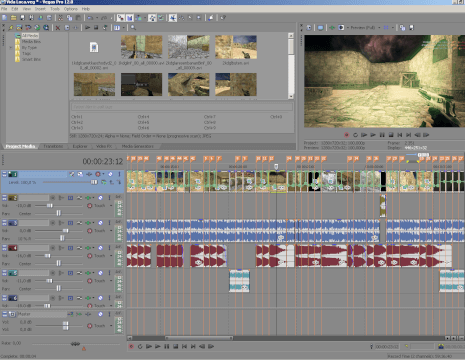Click Play in the preview transport
The height and width of the screenshot is (360, 465).
[x=373, y=135]
